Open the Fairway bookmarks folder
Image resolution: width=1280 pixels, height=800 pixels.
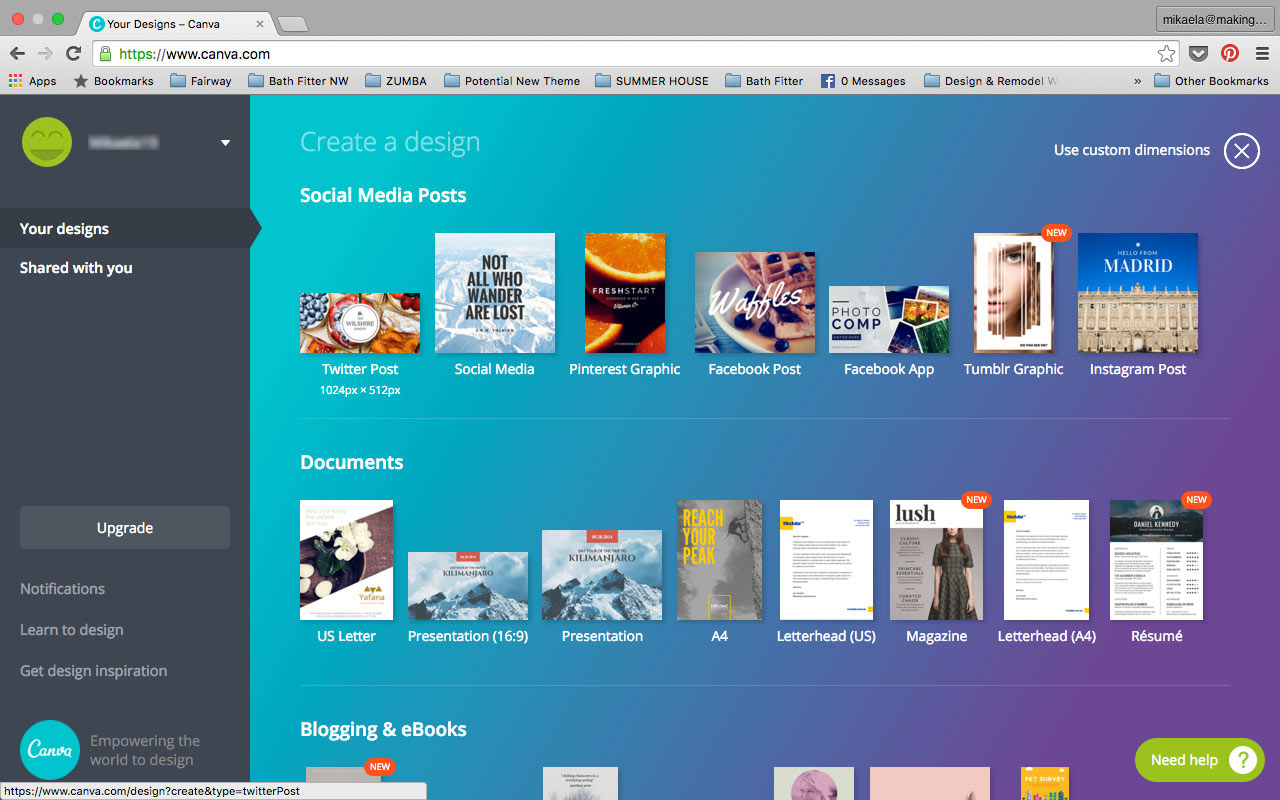(200, 81)
